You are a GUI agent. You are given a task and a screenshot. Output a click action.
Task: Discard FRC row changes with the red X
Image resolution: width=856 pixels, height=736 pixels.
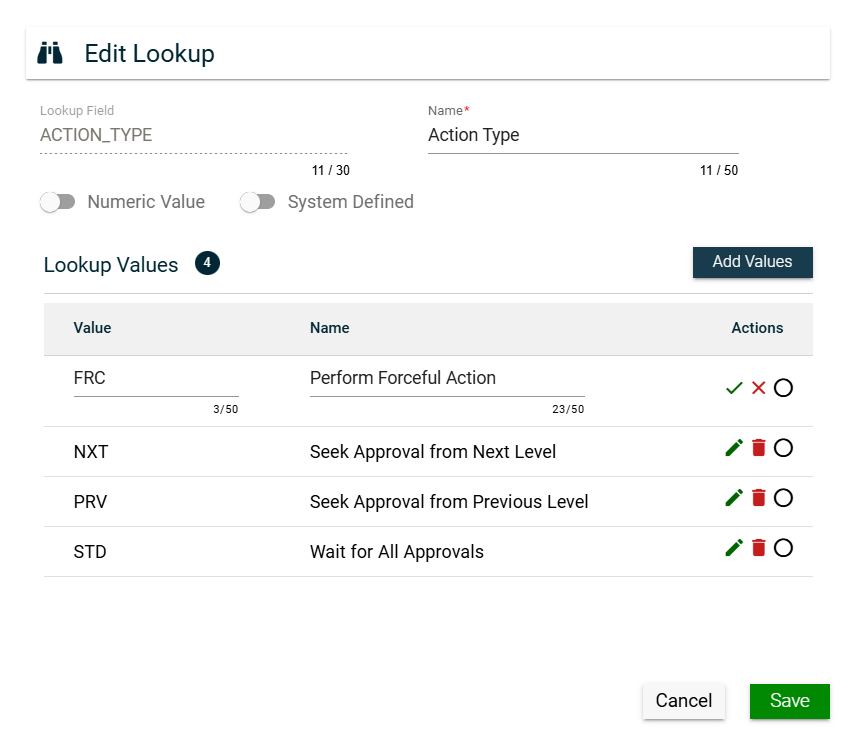coord(759,388)
